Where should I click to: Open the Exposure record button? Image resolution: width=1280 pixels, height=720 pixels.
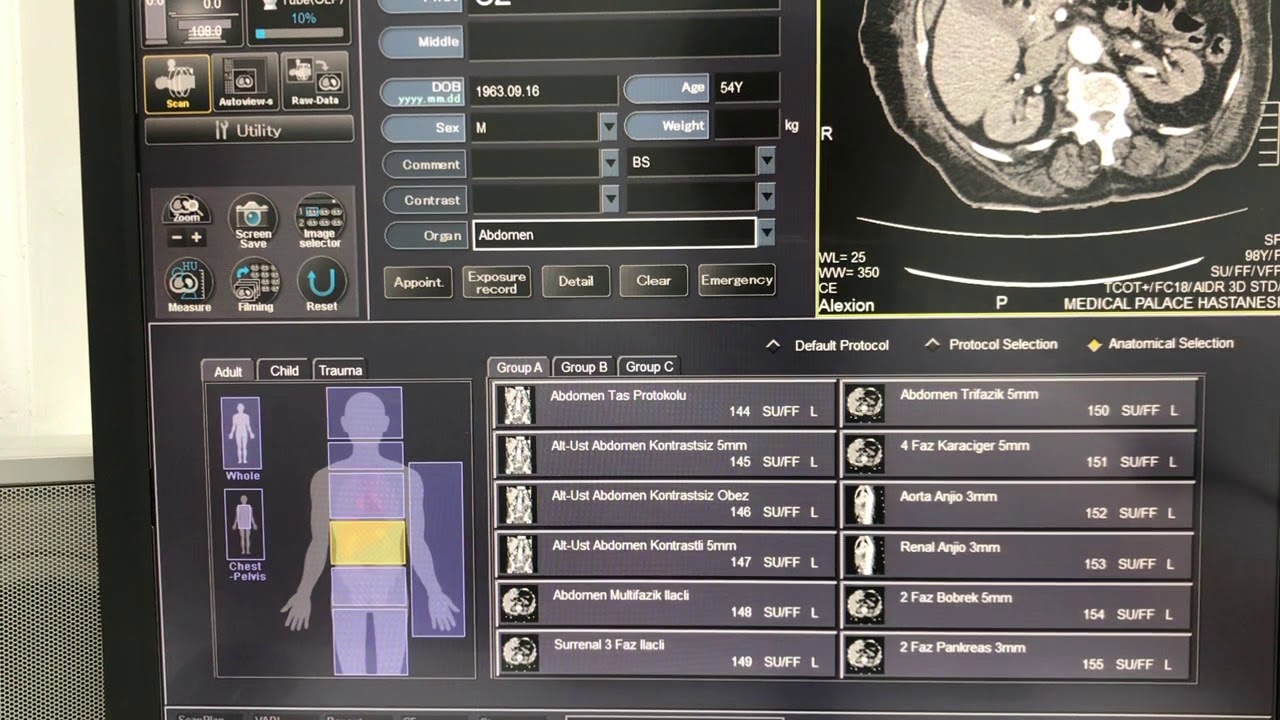tap(496, 282)
